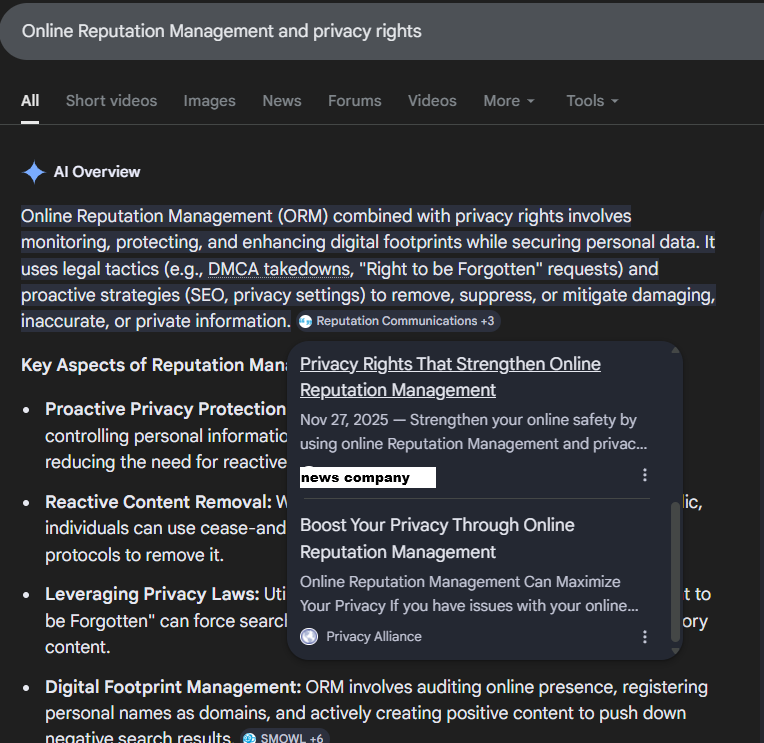Open the Tools dropdown

(592, 101)
